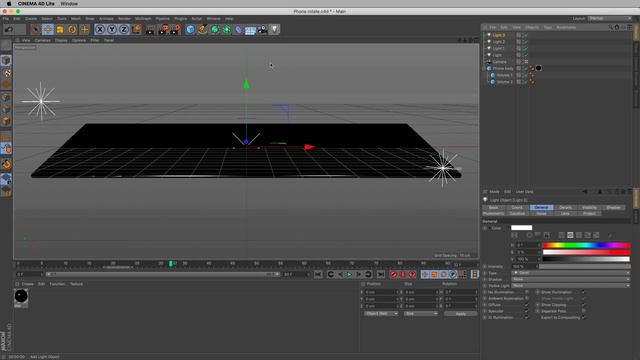This screenshot has height=360, width=640.
Task: Open the light Type dropdown
Action: click(x=571, y=273)
